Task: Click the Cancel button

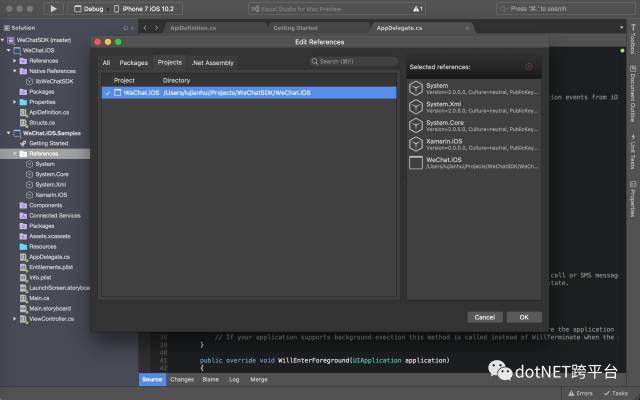Action: tap(484, 317)
